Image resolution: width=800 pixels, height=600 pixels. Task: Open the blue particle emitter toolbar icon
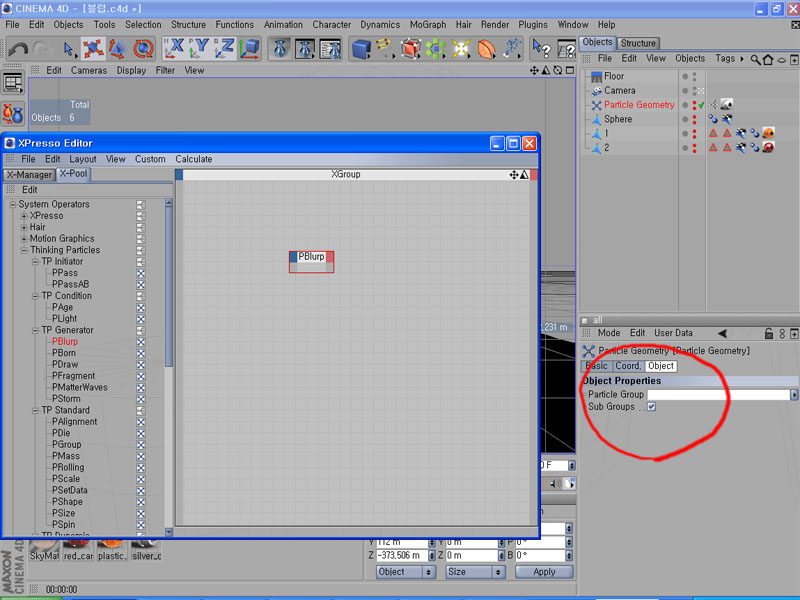point(512,48)
